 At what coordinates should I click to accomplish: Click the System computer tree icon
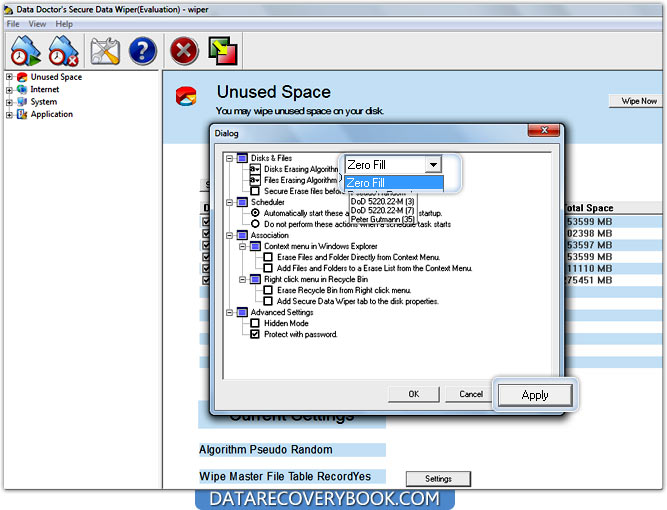pos(22,102)
